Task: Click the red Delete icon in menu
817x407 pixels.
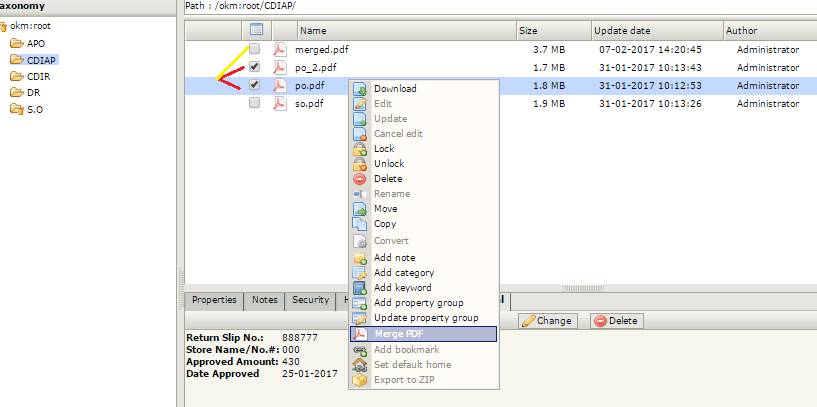Action: coord(361,179)
